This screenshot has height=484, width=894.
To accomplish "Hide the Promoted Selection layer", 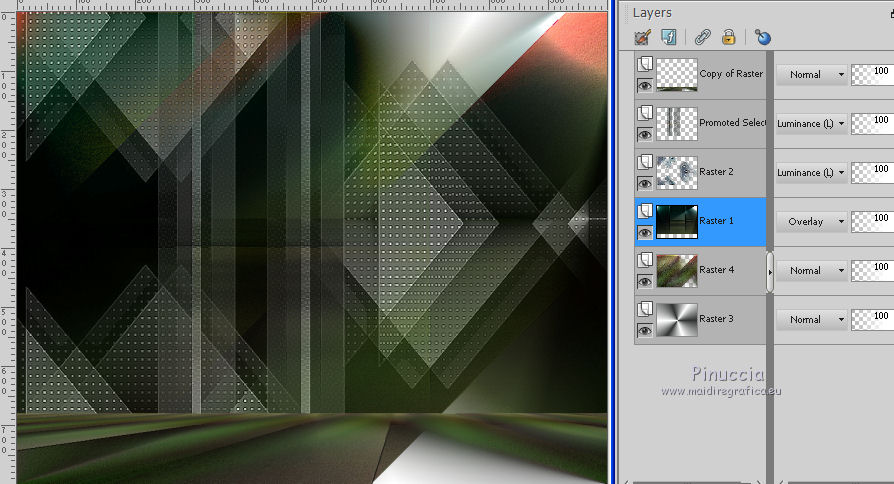I will pyautogui.click(x=645, y=135).
